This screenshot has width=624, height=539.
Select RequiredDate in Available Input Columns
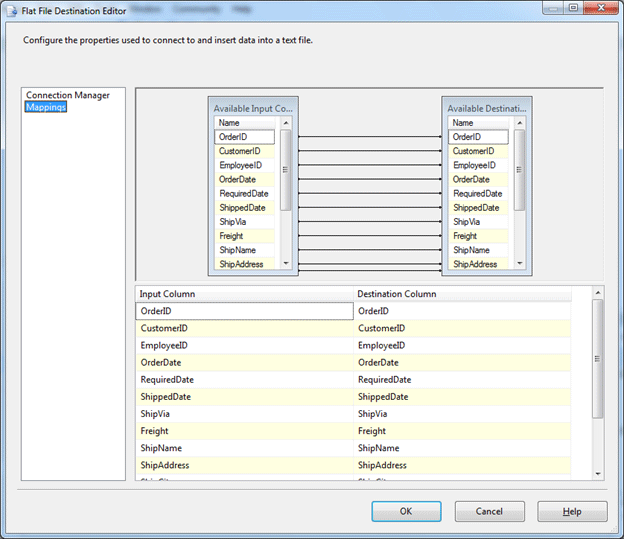point(244,193)
